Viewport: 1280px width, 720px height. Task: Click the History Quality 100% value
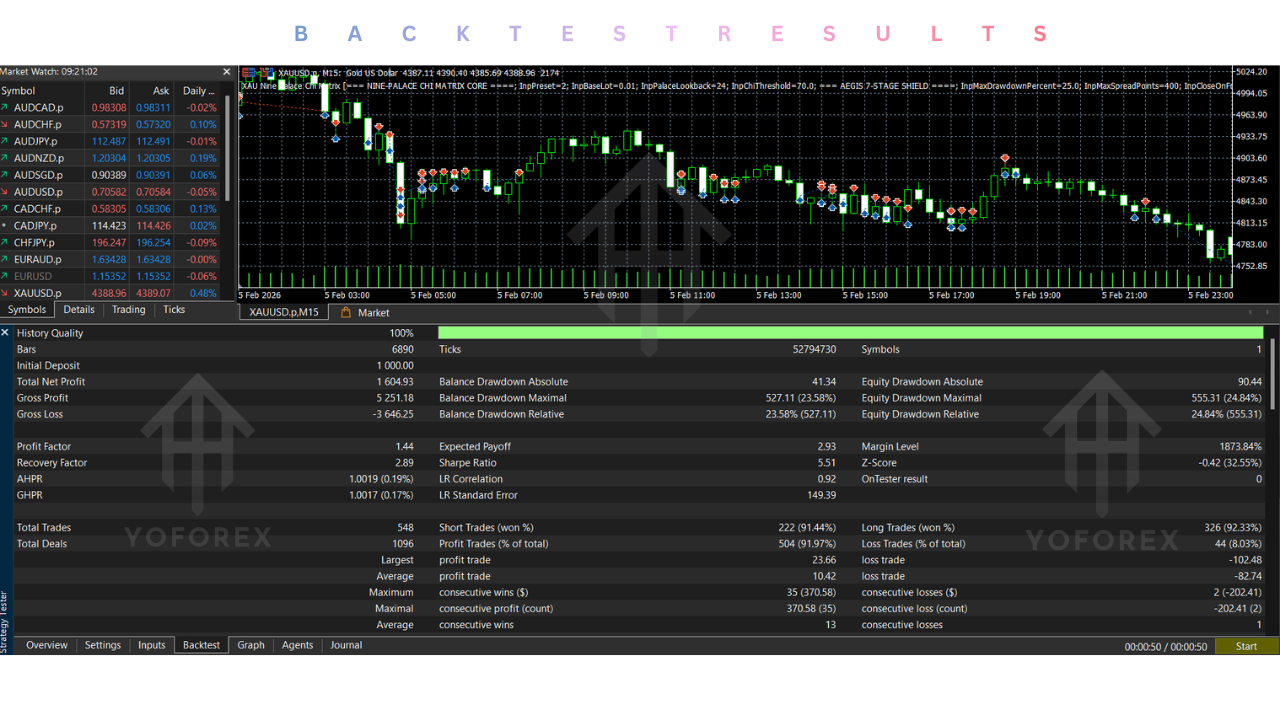pos(402,334)
